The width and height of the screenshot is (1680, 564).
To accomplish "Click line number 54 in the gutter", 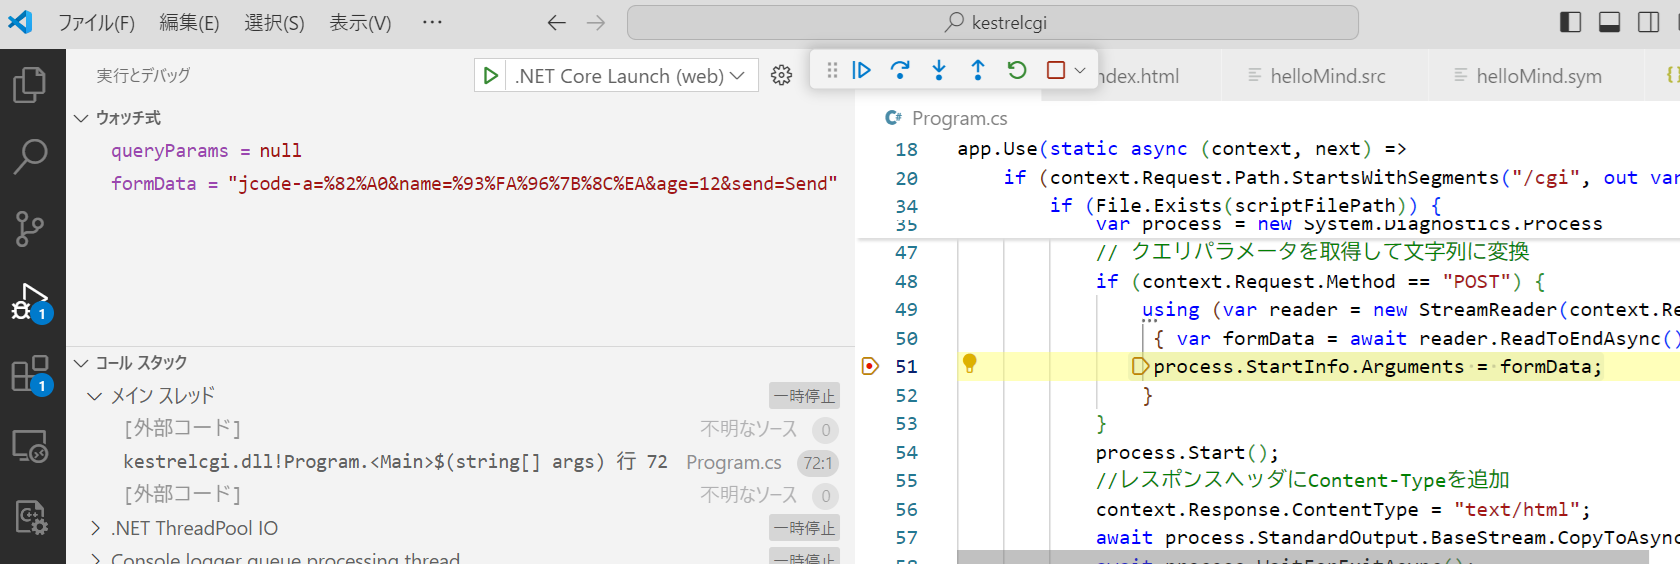I will 906,452.
